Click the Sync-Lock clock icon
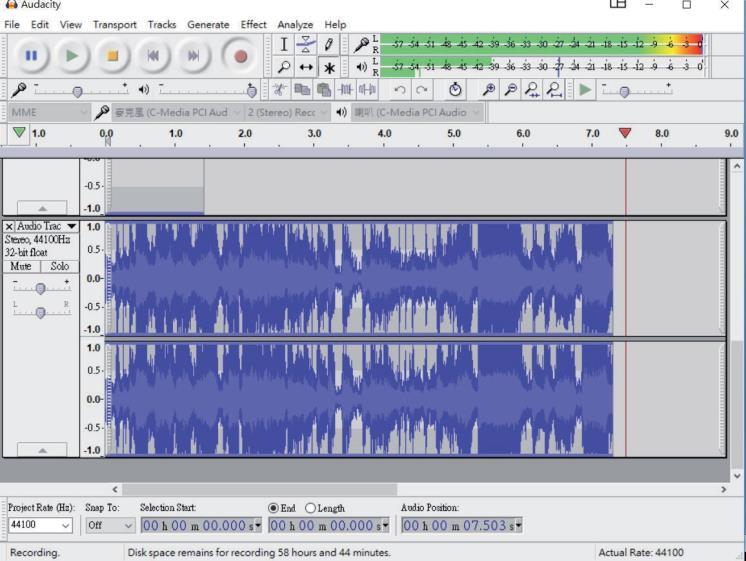Viewport: 746px width, 561px height. point(455,89)
